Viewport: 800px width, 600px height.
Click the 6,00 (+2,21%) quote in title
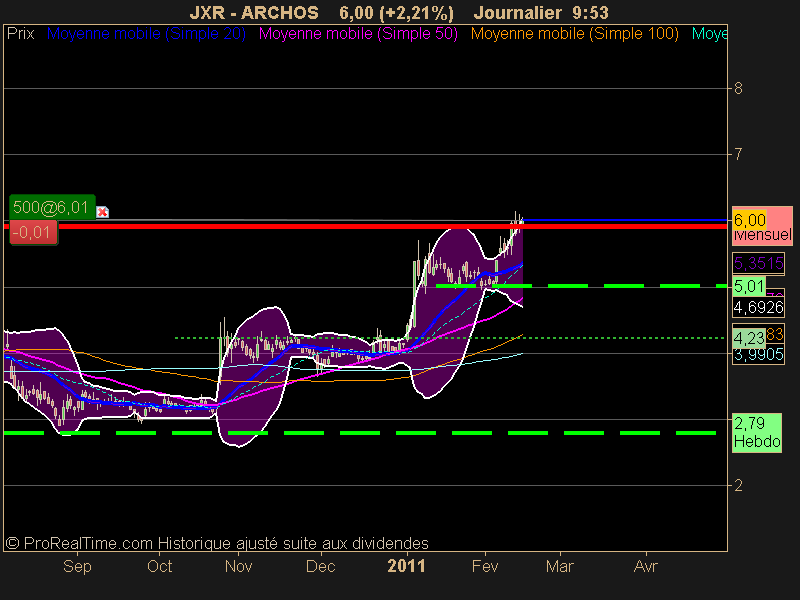tap(396, 12)
